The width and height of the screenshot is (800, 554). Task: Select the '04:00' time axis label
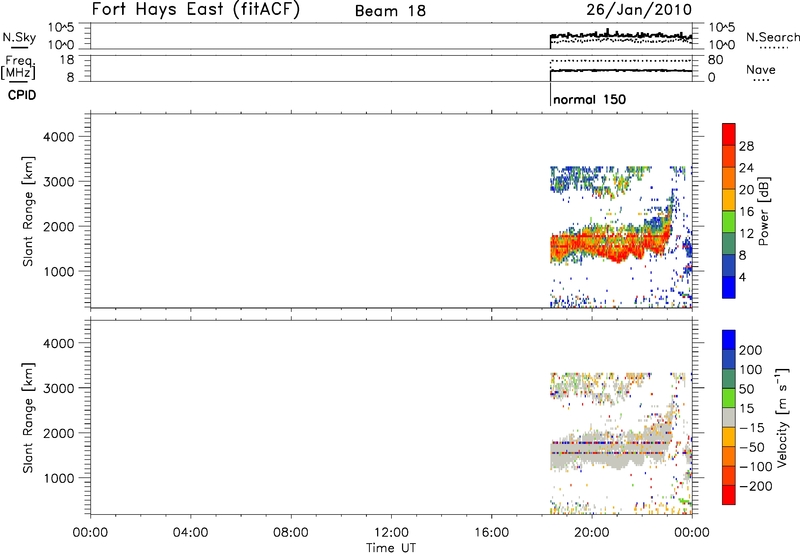click(x=190, y=533)
